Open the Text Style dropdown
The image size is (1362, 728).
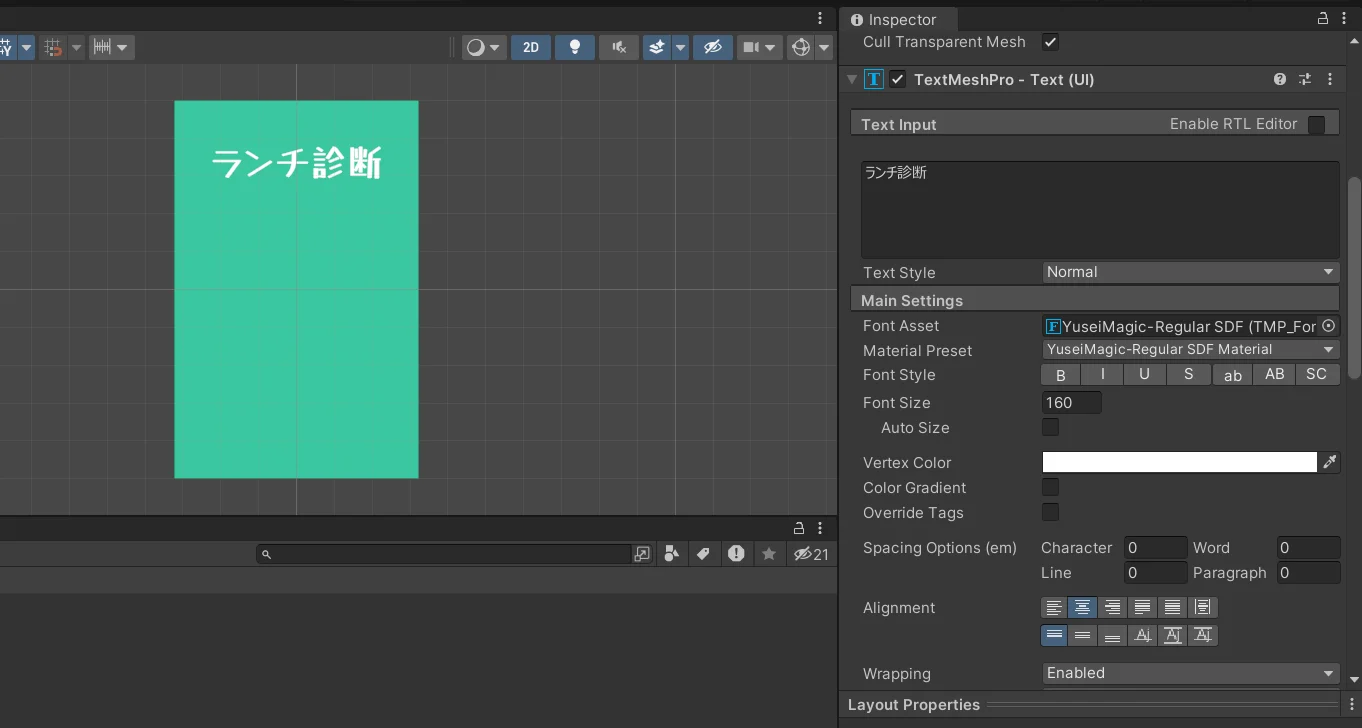click(1190, 272)
